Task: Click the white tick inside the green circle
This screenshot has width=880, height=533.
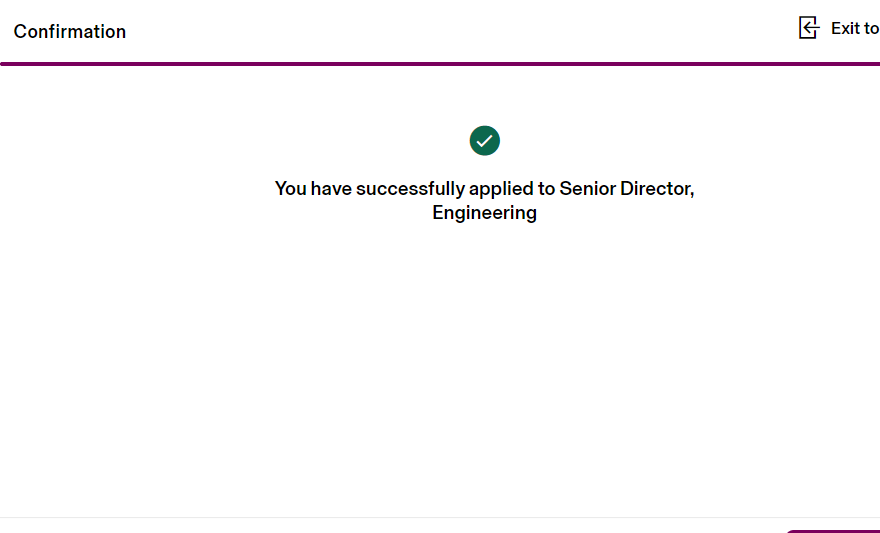Action: click(x=485, y=141)
